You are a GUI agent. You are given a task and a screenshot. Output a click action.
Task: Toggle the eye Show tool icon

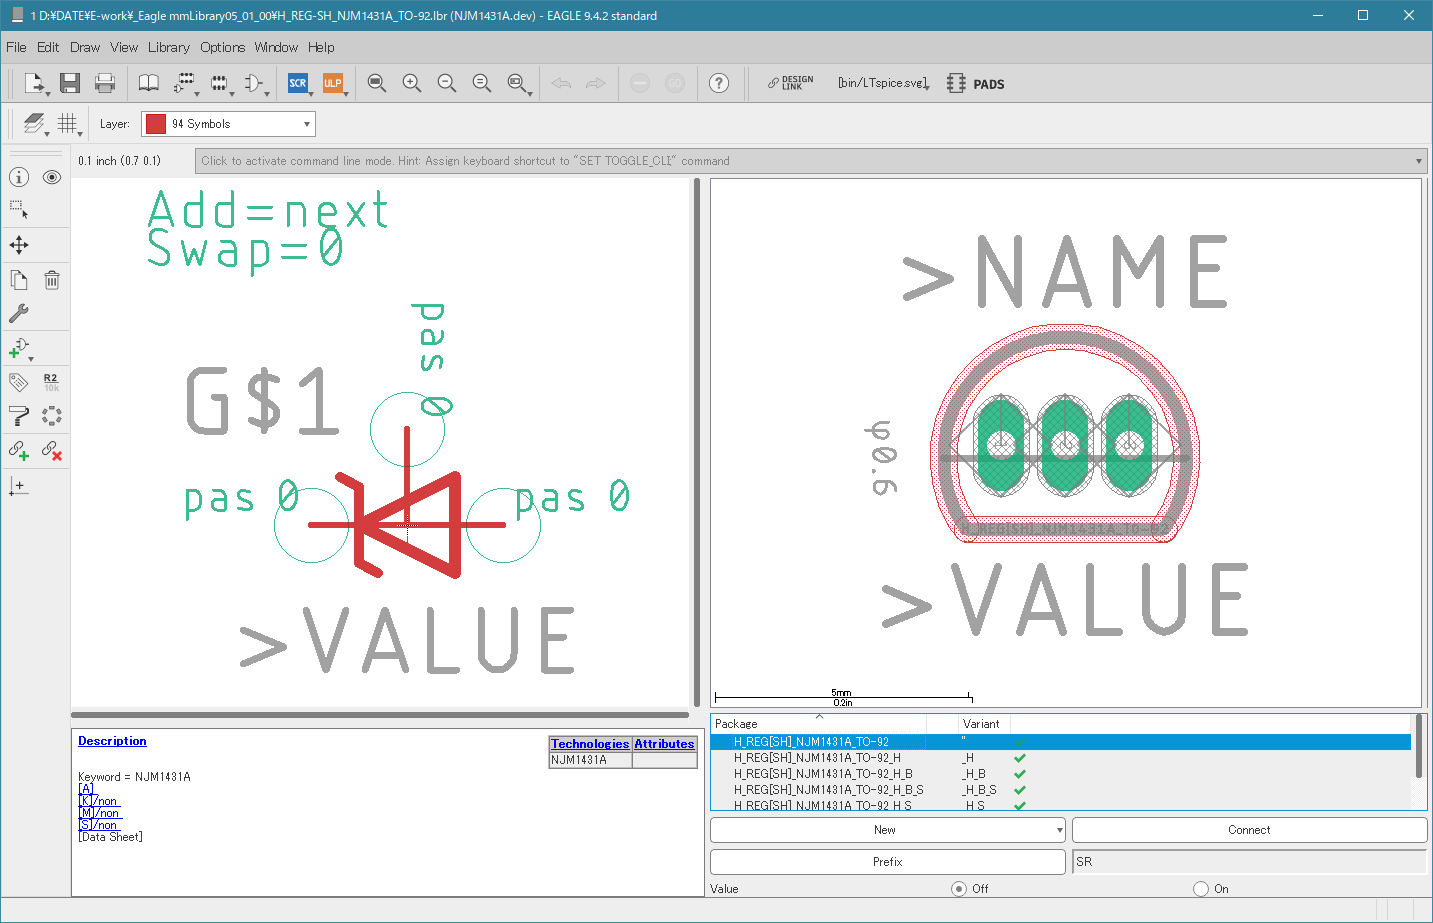[52, 177]
